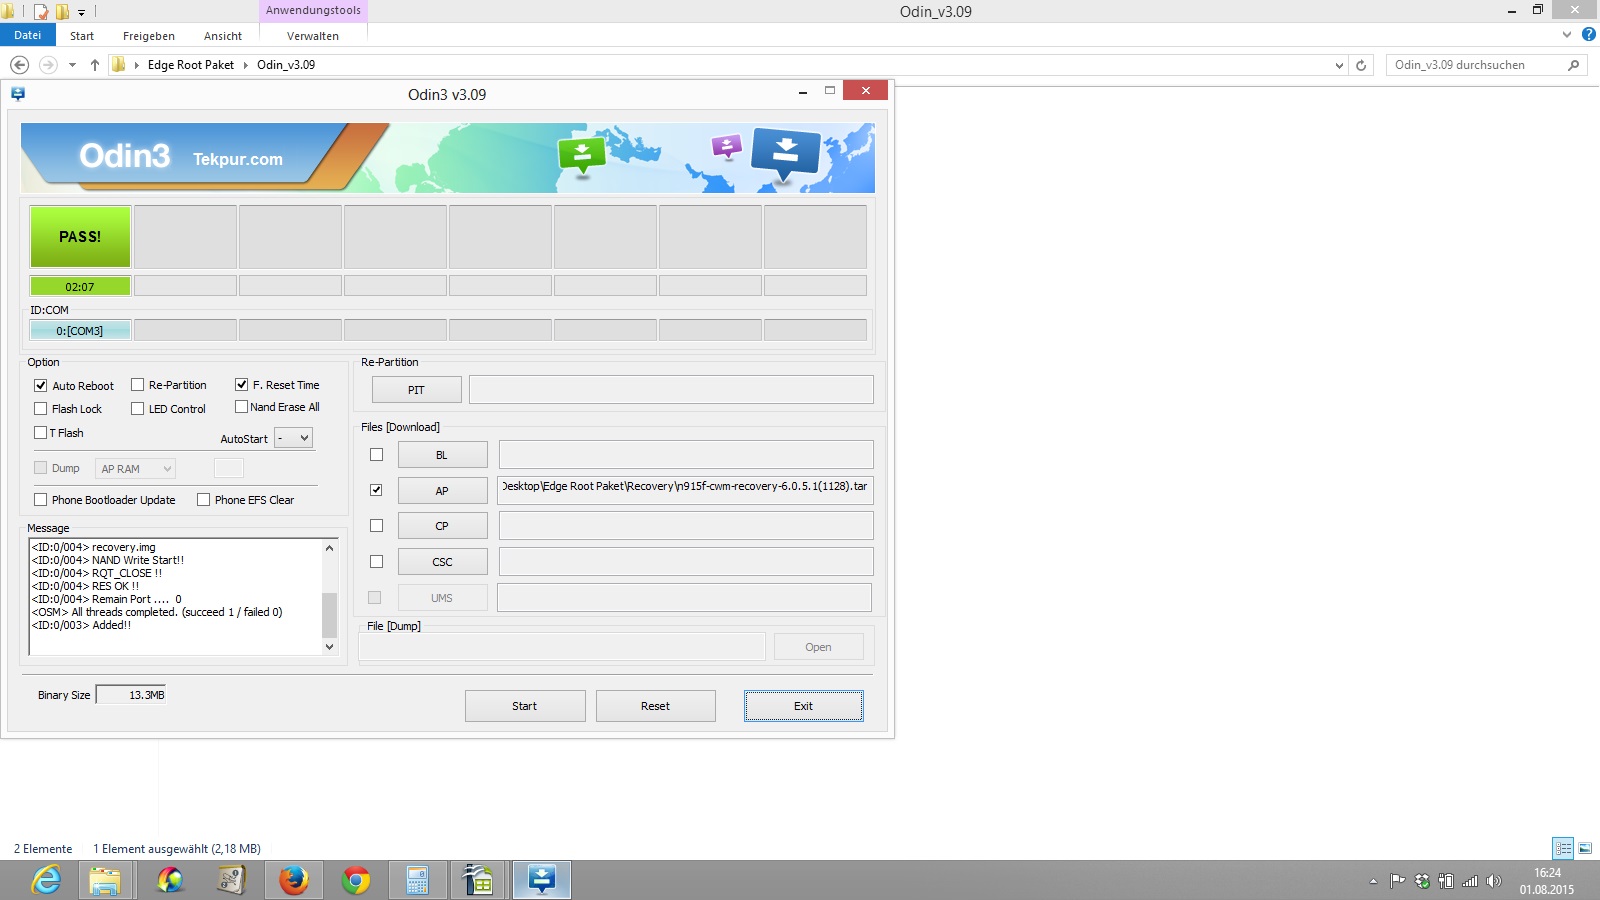The image size is (1600, 900).
Task: Open recent locations dropdown arrow
Action: [x=72, y=65]
